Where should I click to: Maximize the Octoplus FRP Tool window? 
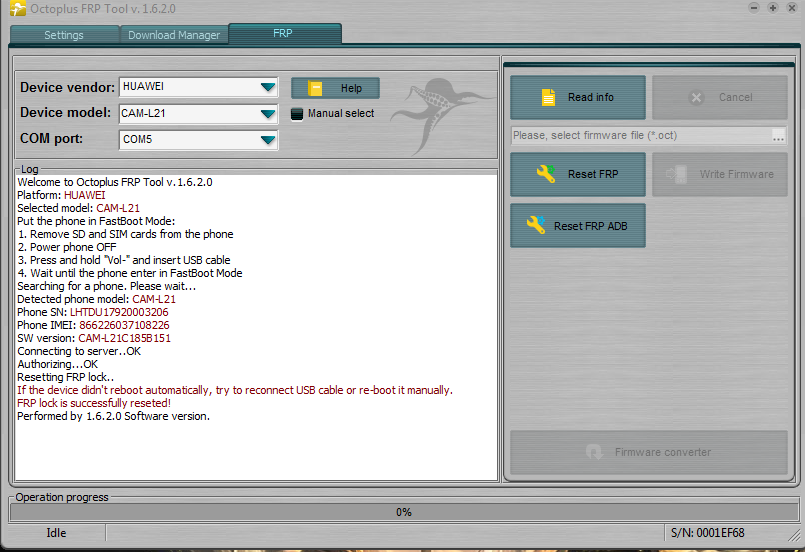click(773, 8)
